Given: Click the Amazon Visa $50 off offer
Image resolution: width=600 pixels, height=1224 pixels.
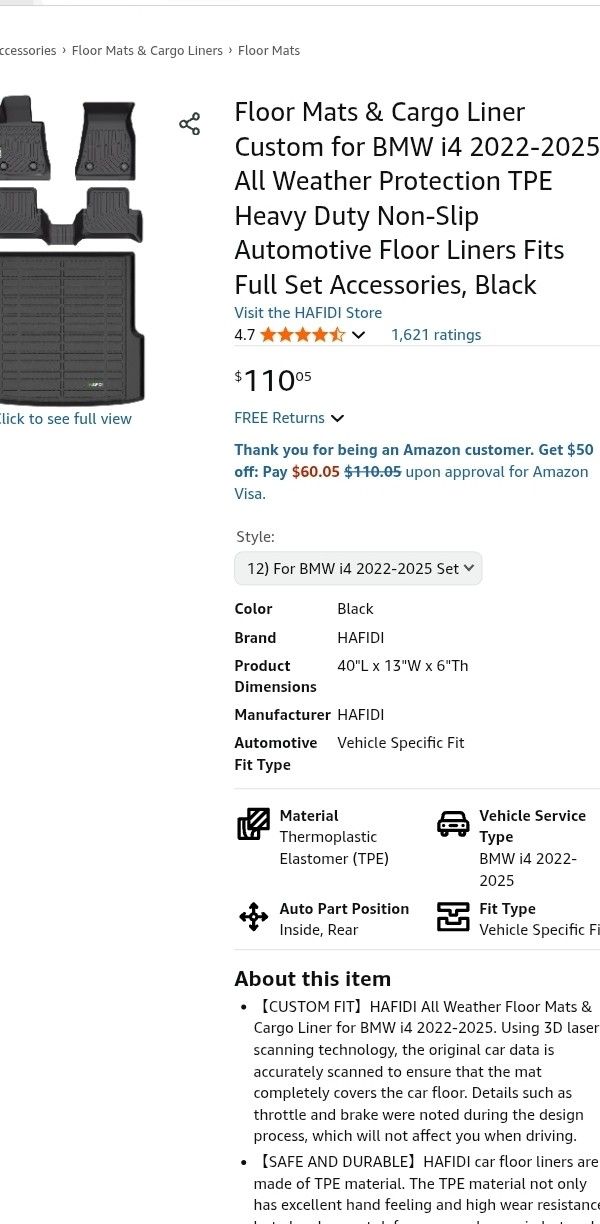Looking at the screenshot, I should [413, 471].
